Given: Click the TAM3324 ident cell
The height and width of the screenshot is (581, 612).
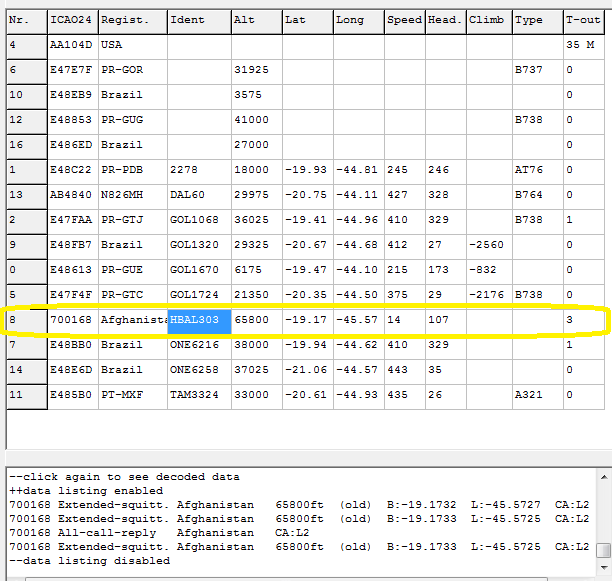Looking at the screenshot, I should 198,395.
